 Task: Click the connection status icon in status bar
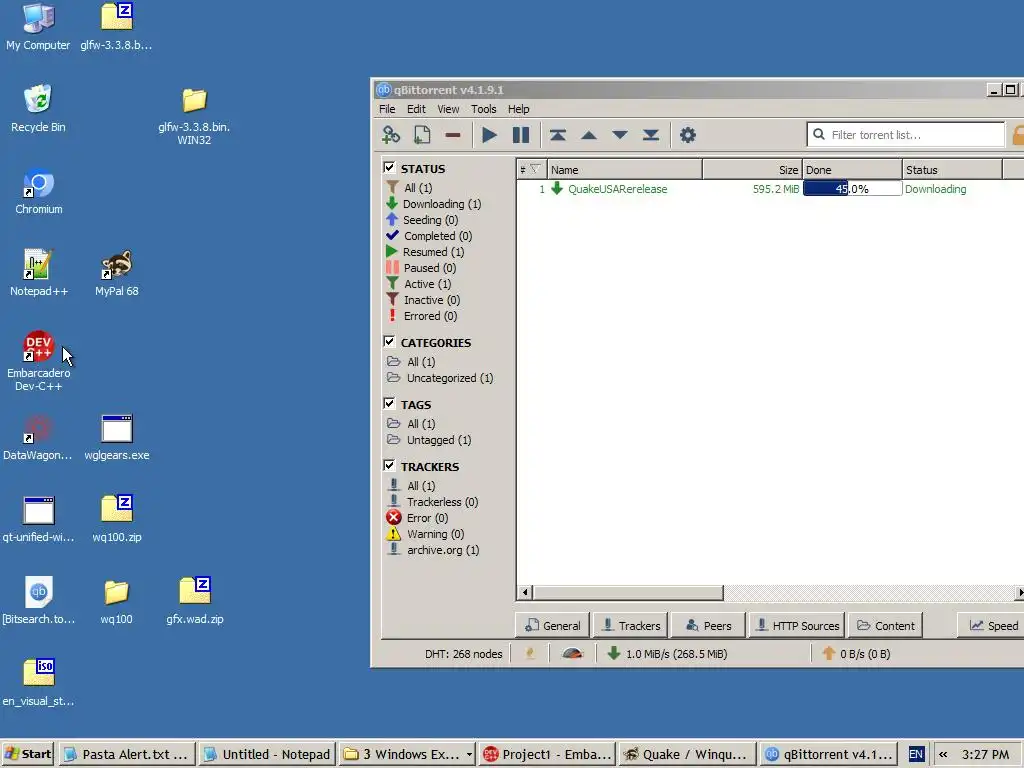[530, 653]
